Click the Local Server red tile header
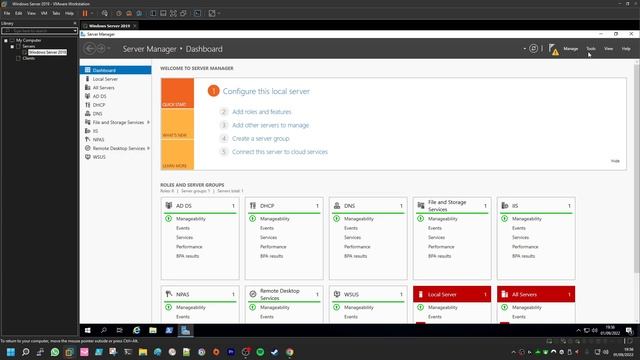Image resolution: width=640 pixels, height=360 pixels. (452, 294)
